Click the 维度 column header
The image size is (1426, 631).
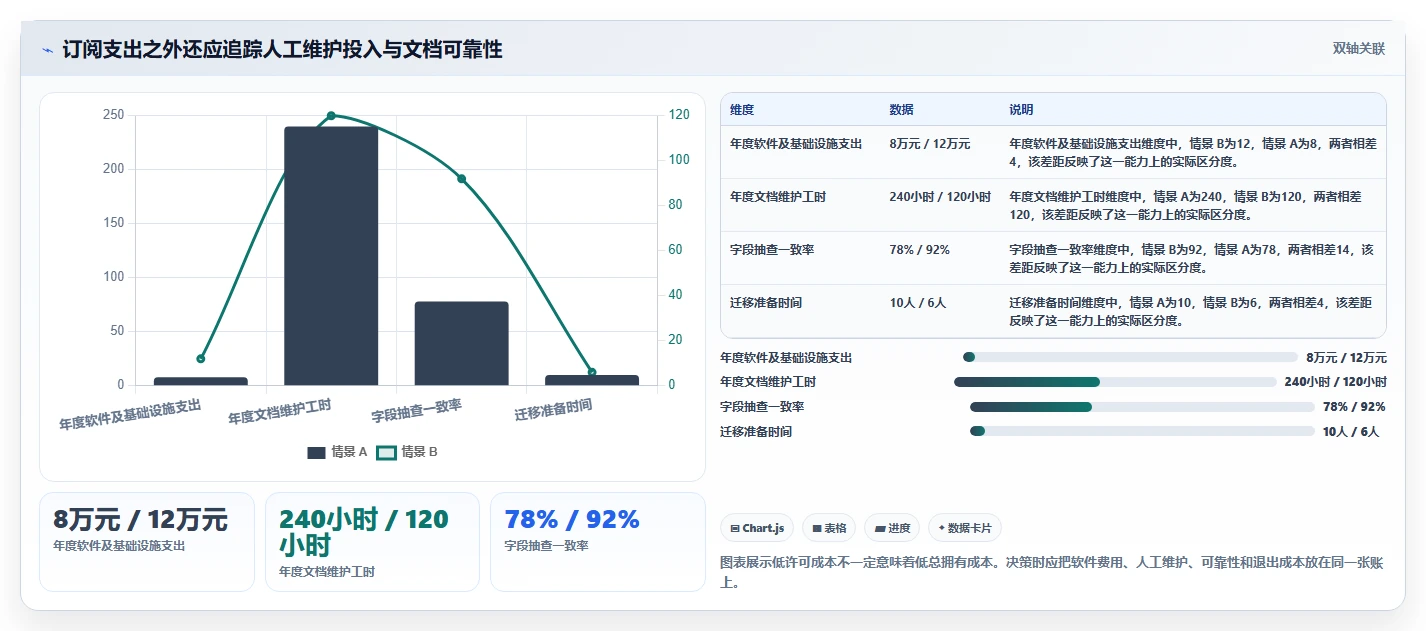(742, 110)
